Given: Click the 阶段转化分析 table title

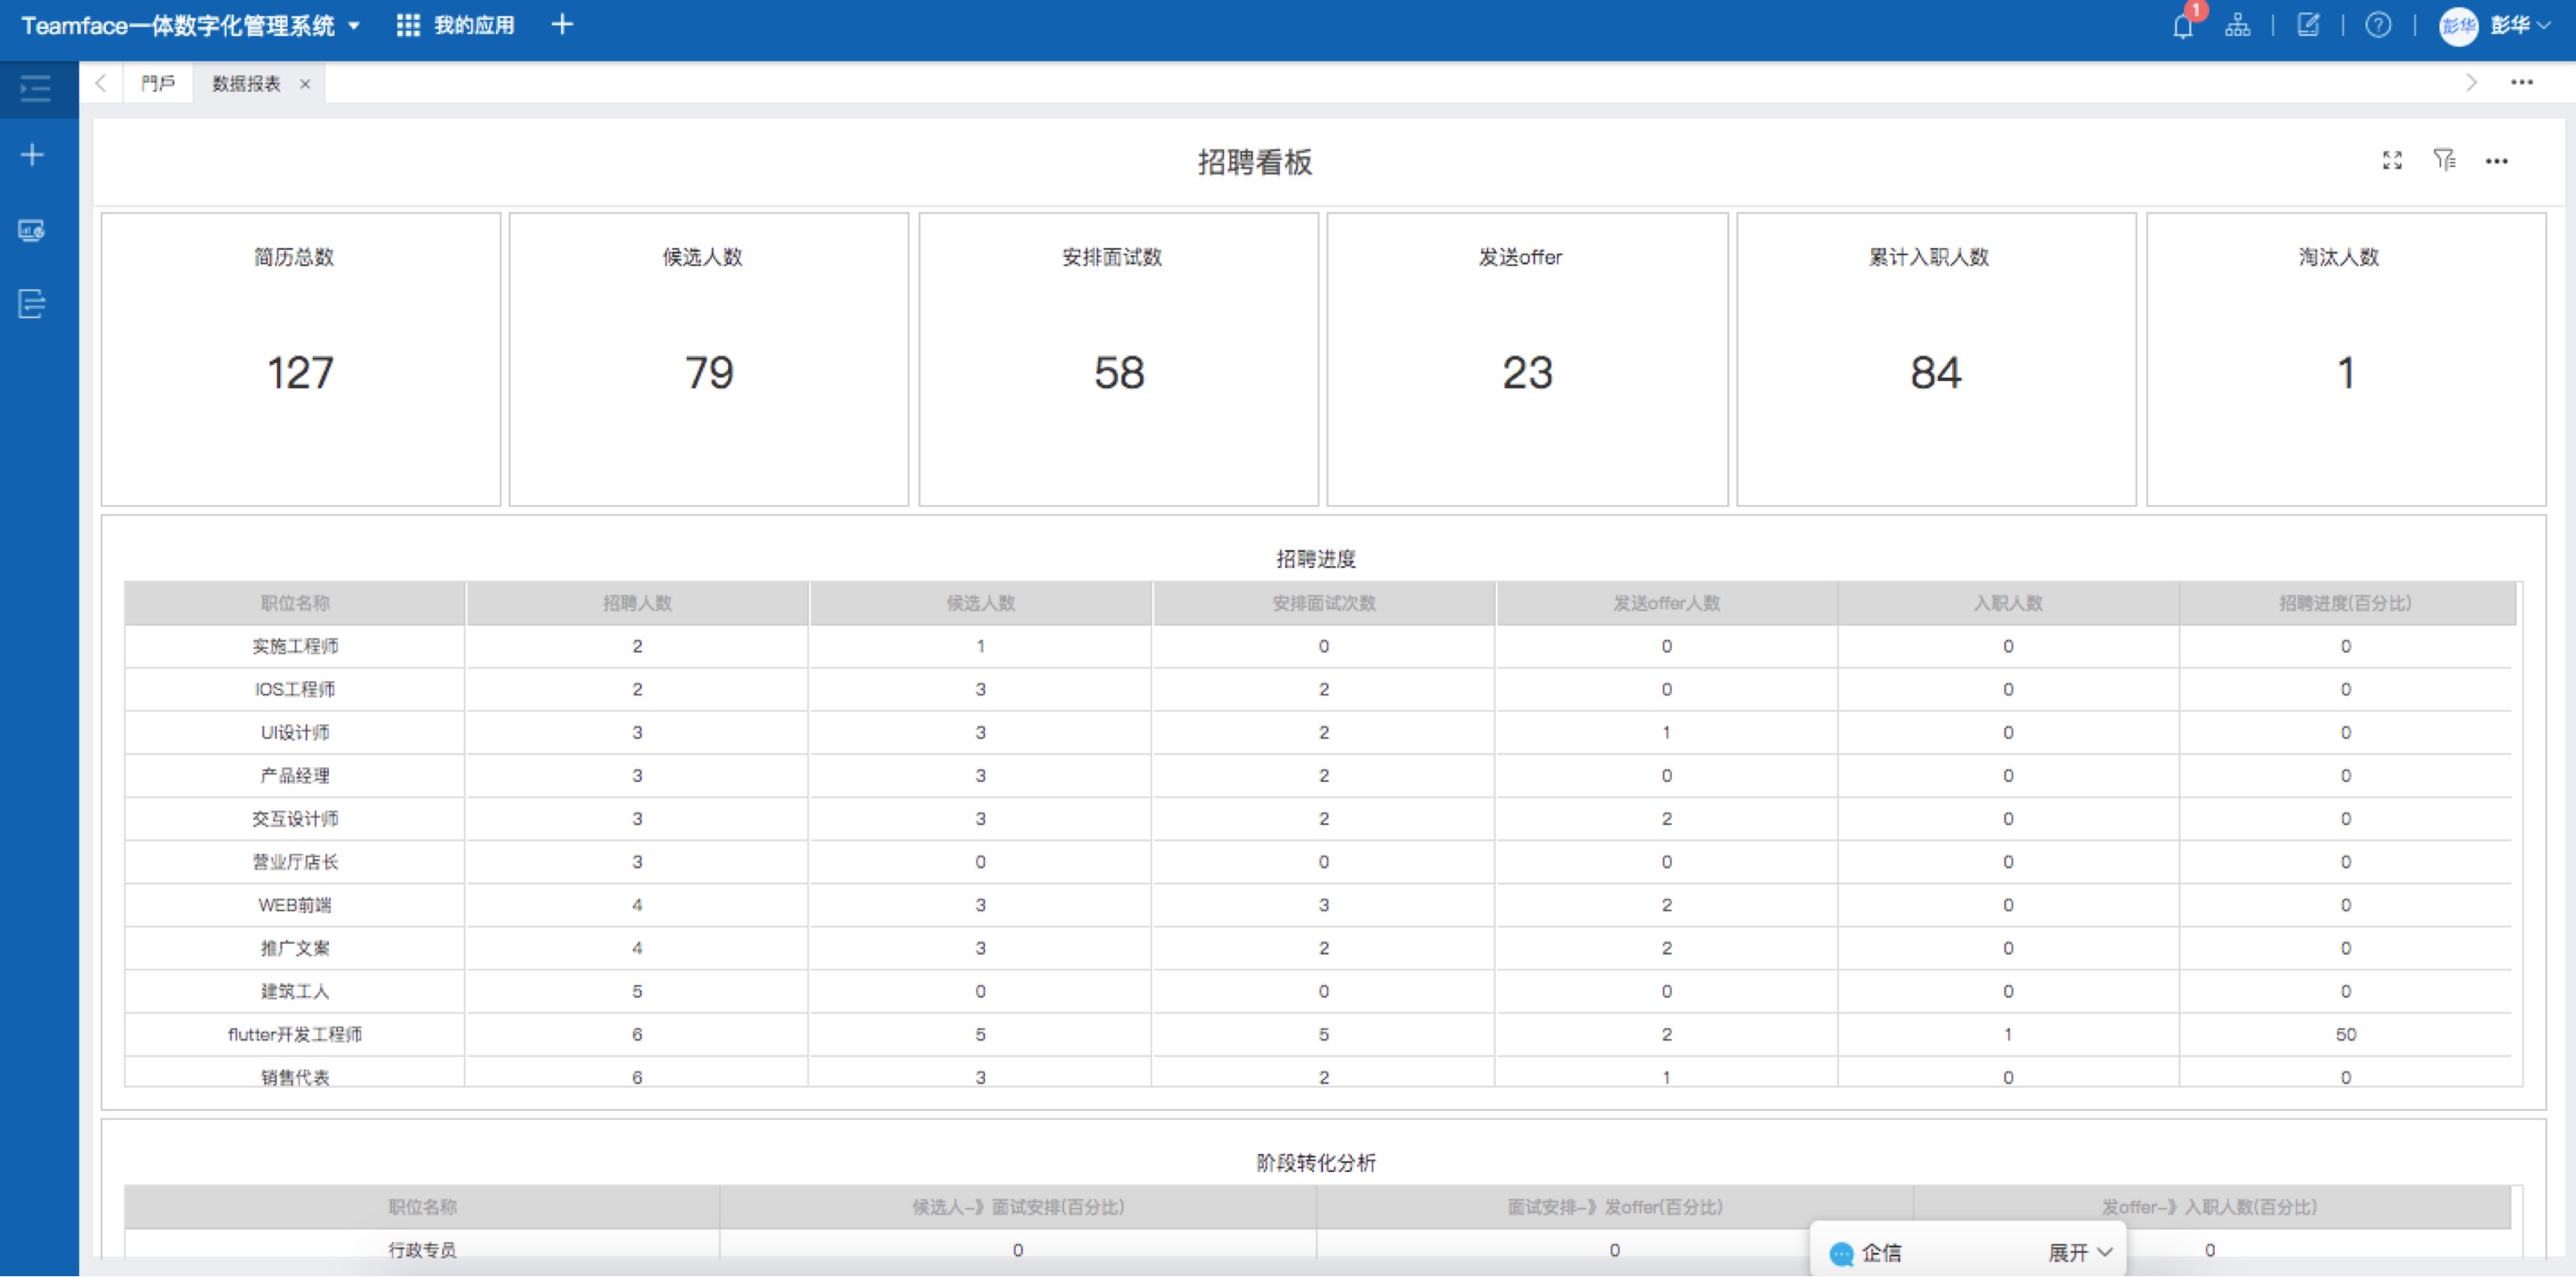Looking at the screenshot, I should point(1316,1163).
